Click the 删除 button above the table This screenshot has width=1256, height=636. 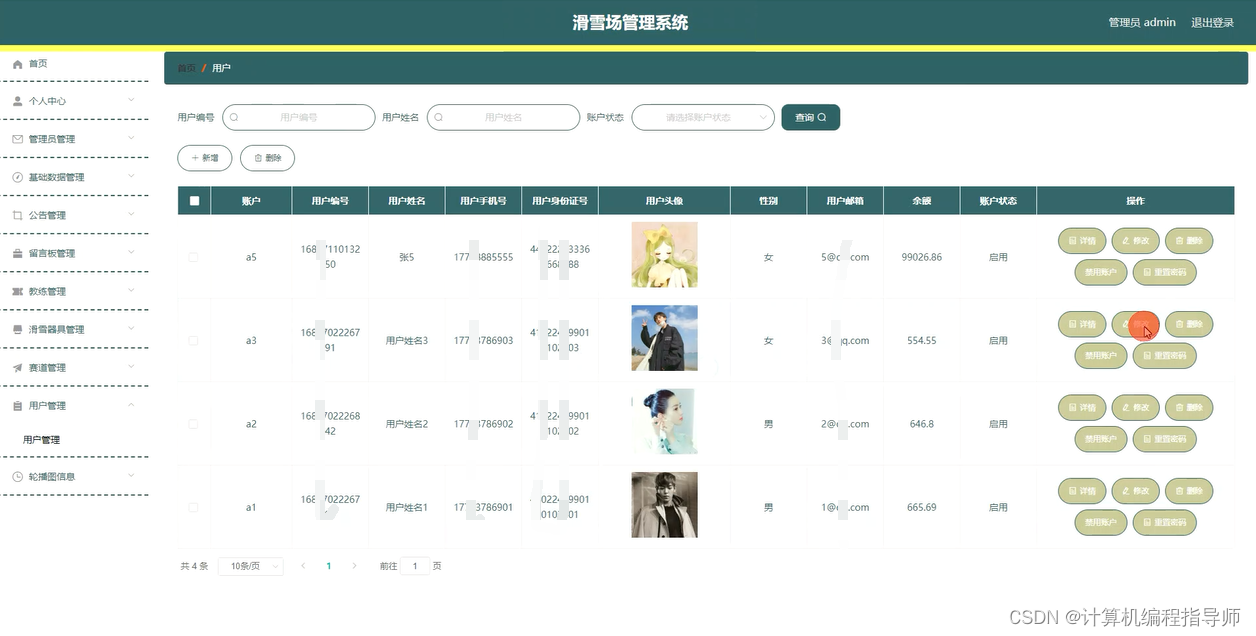(267, 158)
